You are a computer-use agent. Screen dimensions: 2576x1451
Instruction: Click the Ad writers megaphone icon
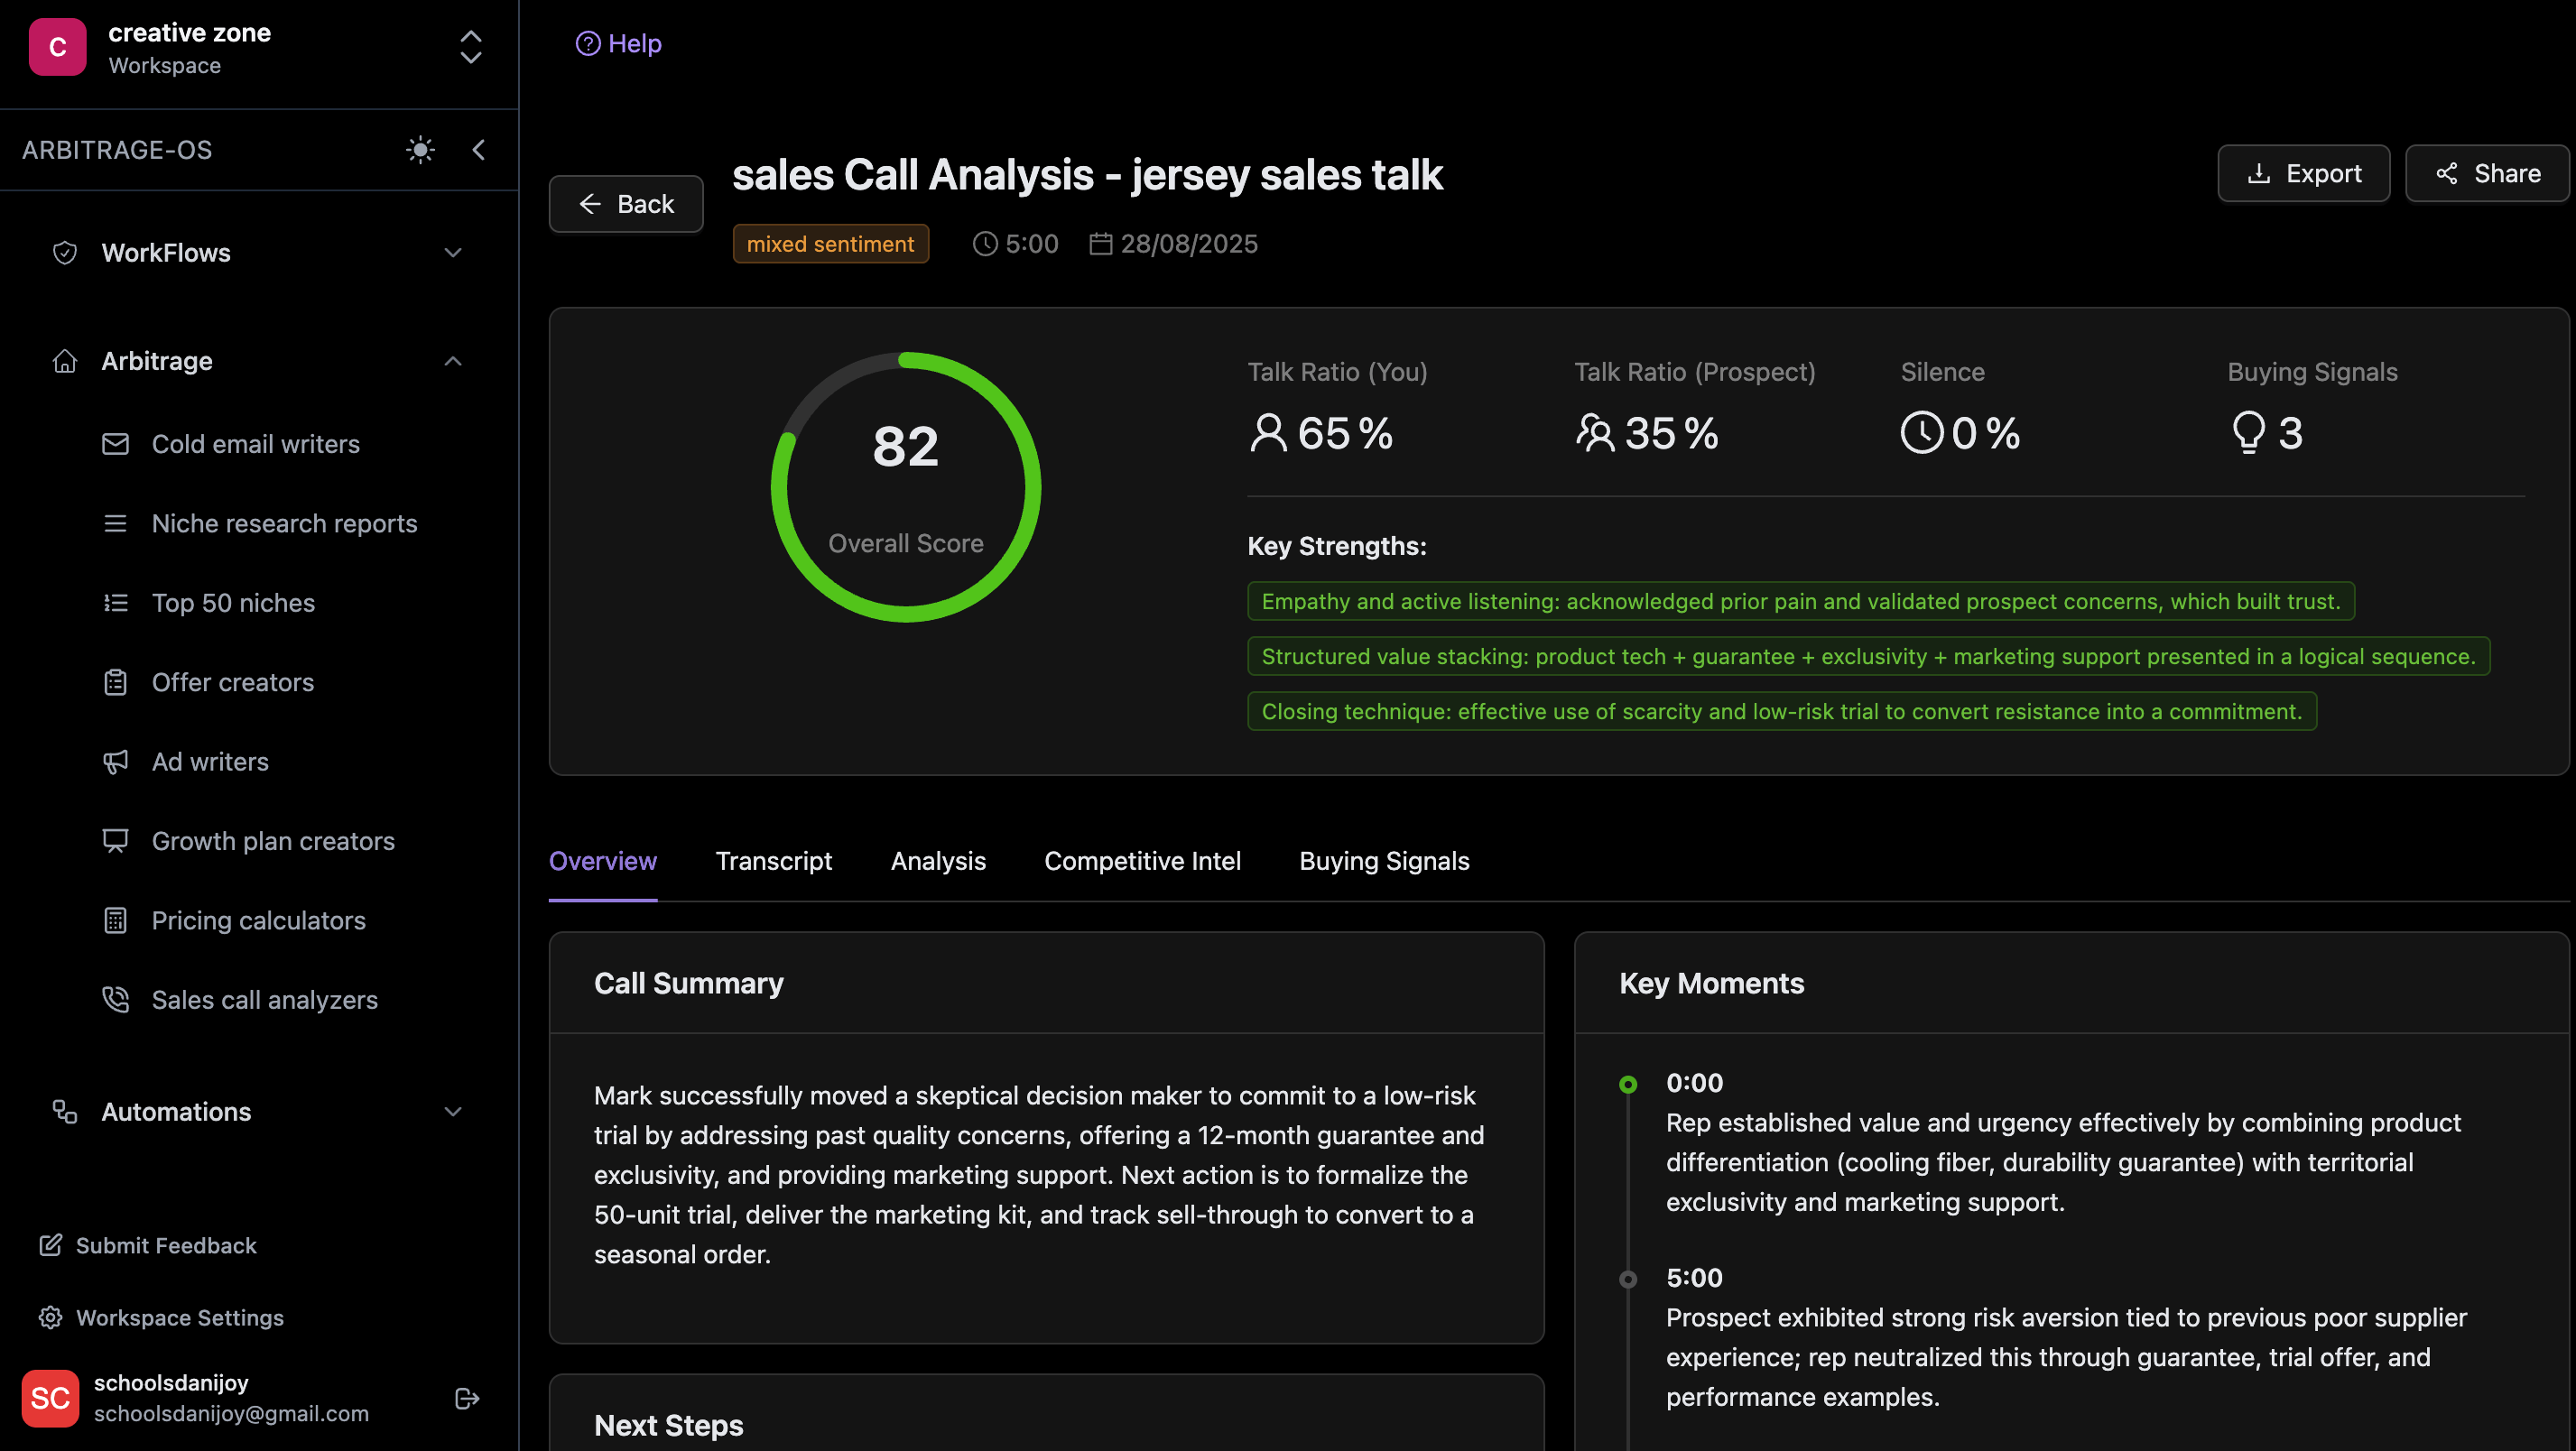tap(116, 761)
